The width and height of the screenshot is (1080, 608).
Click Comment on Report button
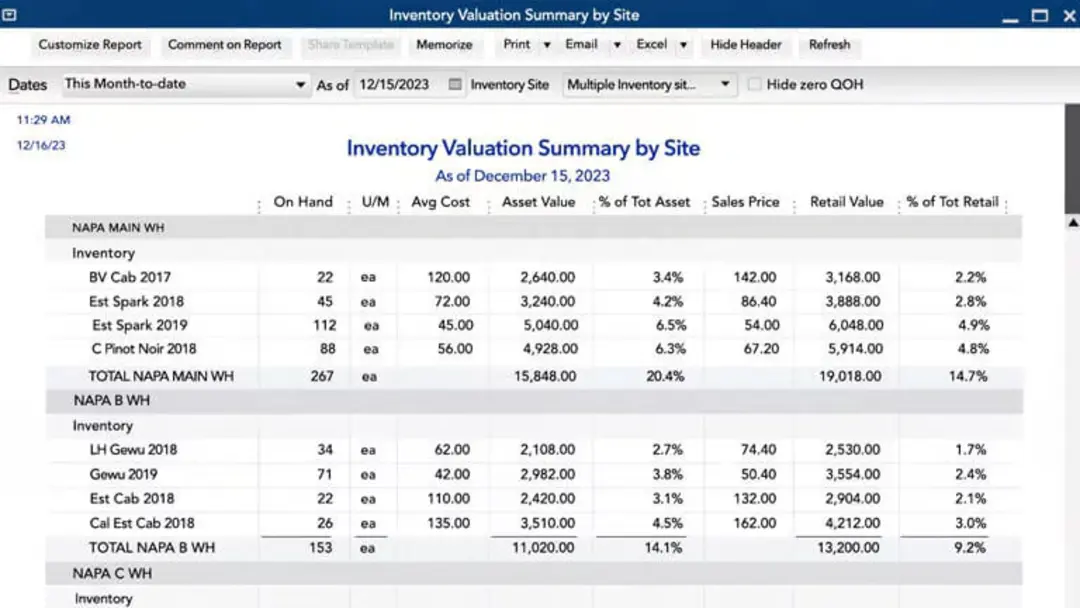(225, 45)
